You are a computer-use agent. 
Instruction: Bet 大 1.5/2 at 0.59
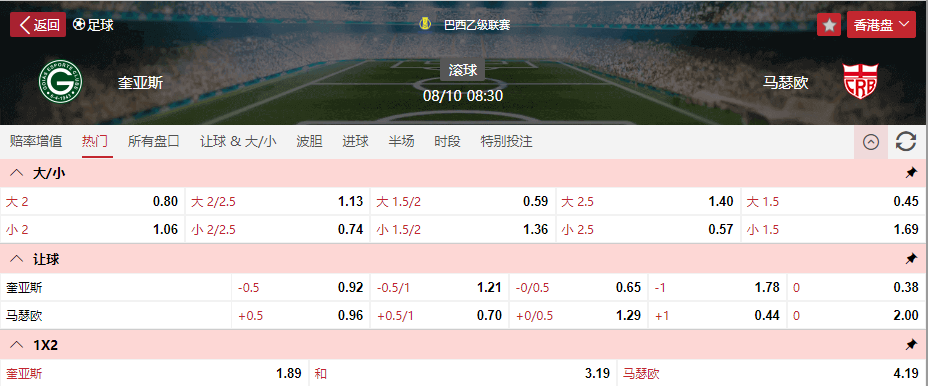tap(463, 201)
